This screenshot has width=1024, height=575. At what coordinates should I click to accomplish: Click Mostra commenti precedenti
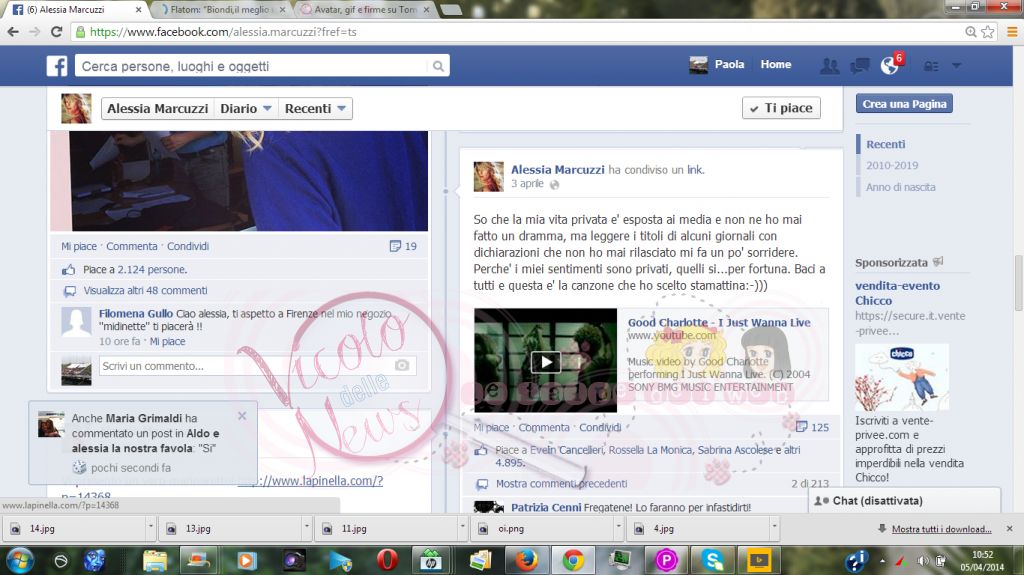coord(561,484)
